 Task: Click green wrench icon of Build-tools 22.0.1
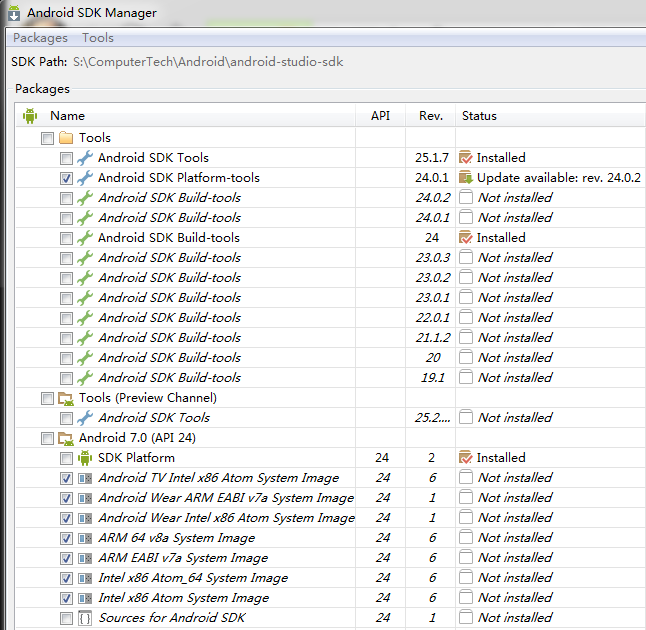pyautogui.click(x=85, y=318)
